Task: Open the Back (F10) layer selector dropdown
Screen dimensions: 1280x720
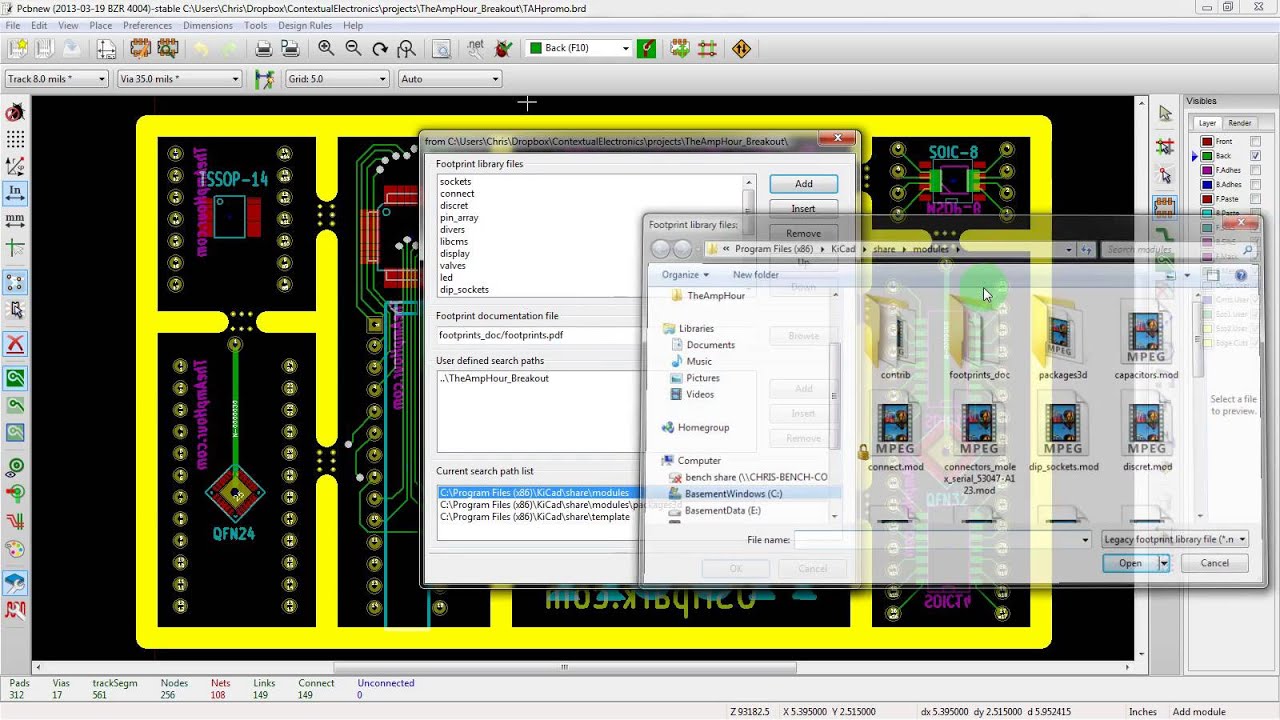Action: tap(579, 48)
